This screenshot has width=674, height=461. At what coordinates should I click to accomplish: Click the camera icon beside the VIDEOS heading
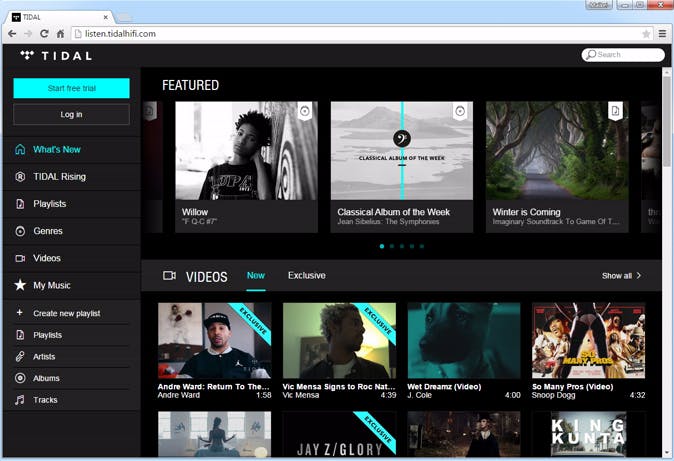coord(169,275)
